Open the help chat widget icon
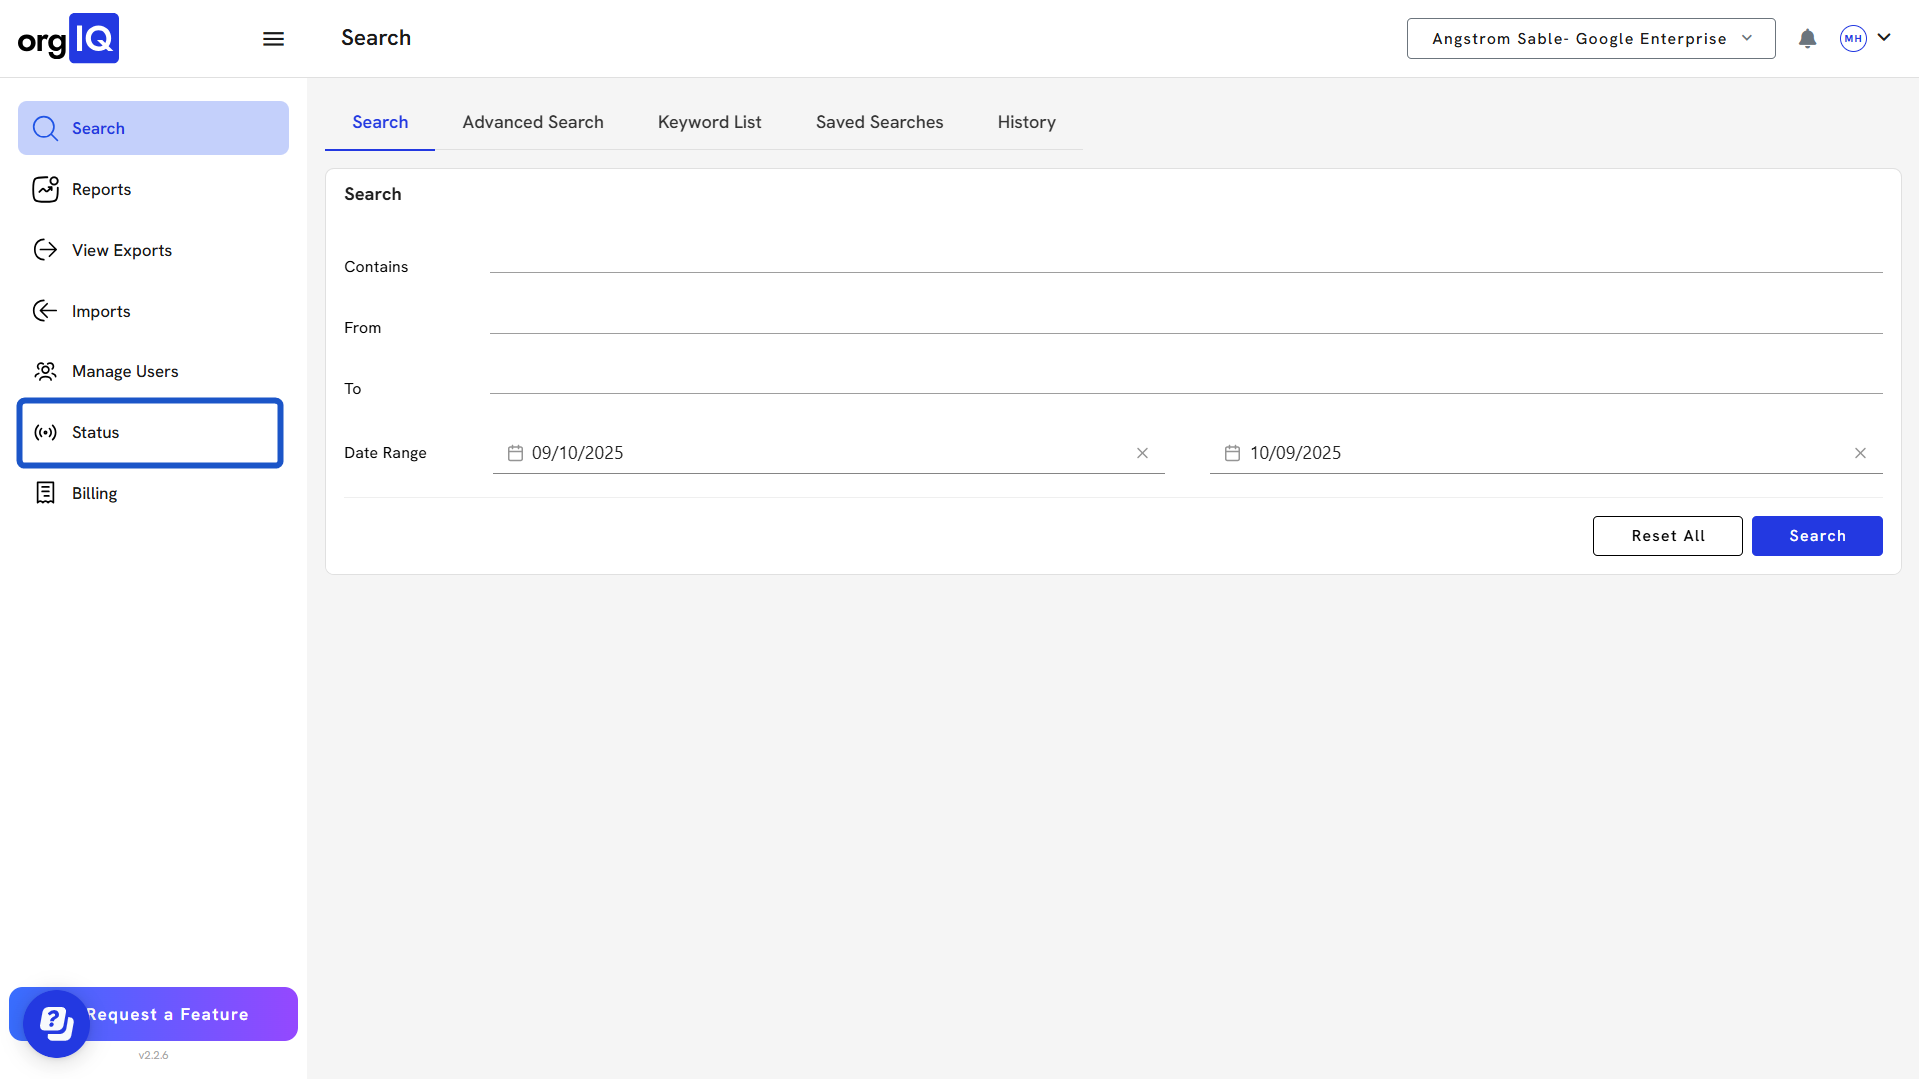 click(56, 1023)
